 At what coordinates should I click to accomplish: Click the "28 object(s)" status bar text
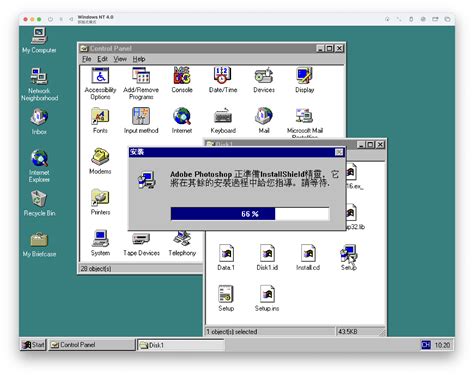pyautogui.click(x=96, y=268)
